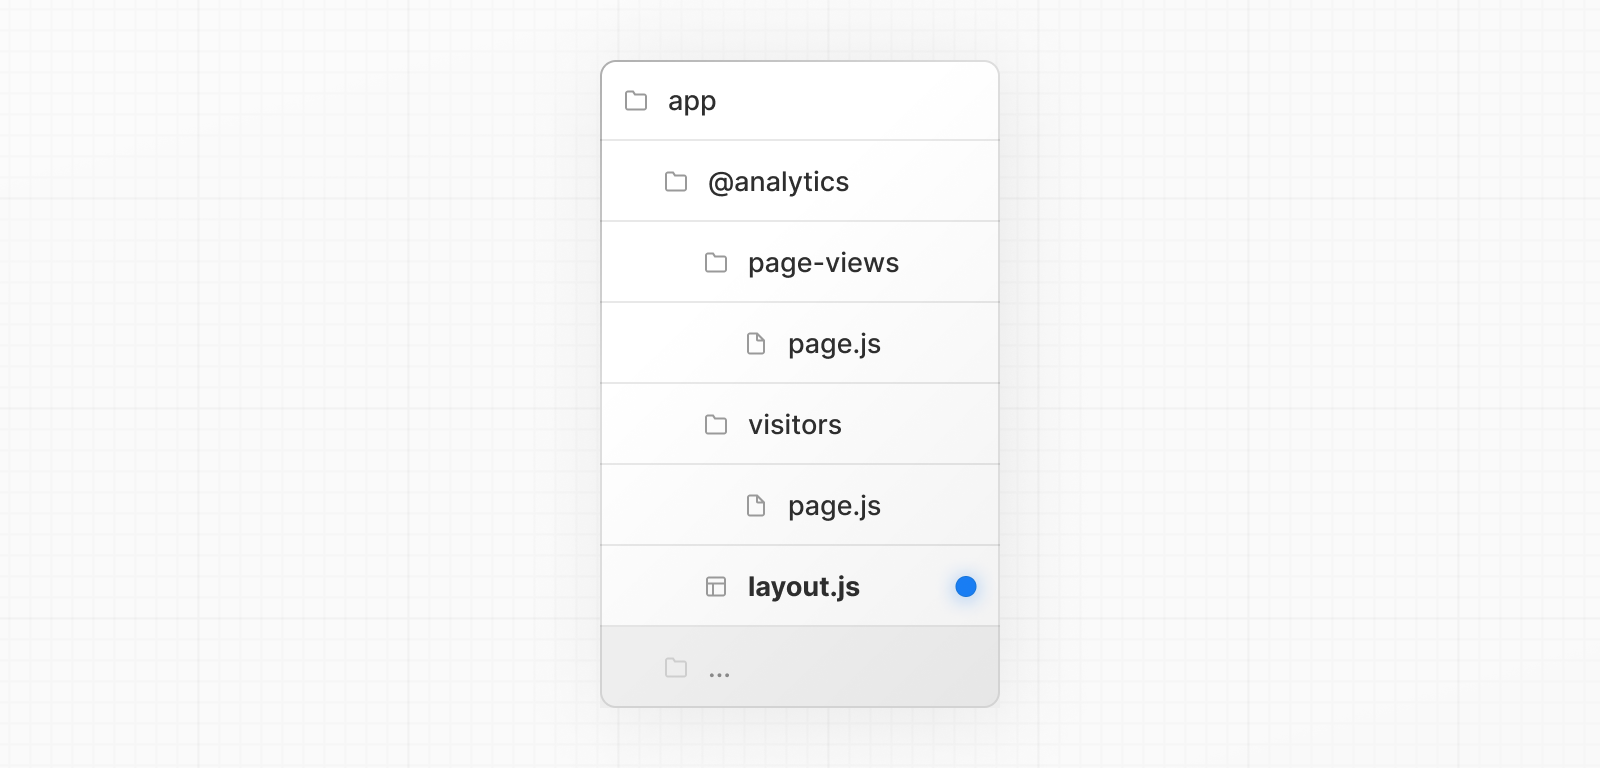The height and width of the screenshot is (768, 1600).
Task: Click the layout.js layout icon
Action: [716, 587]
